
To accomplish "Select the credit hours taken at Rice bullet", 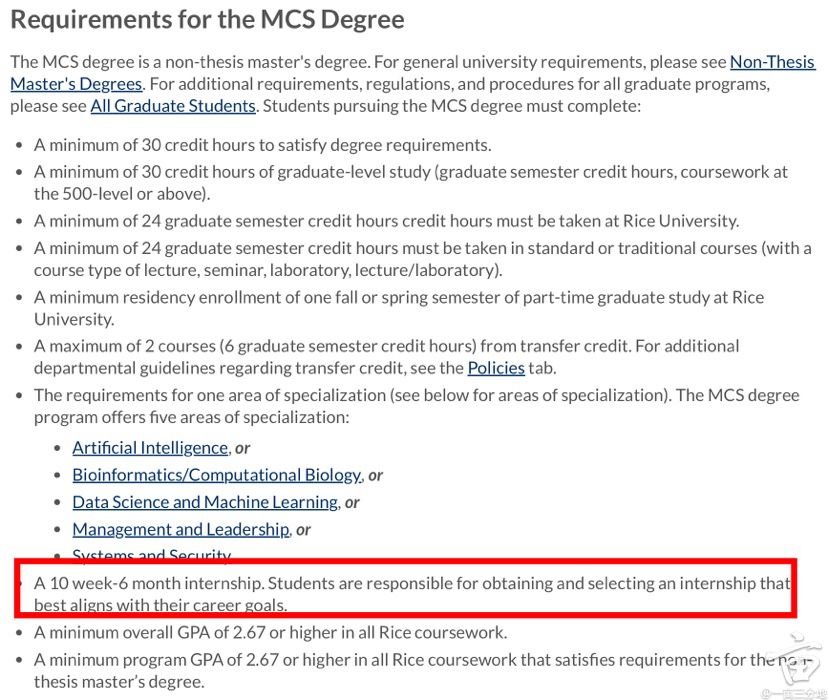I will click(386, 220).
